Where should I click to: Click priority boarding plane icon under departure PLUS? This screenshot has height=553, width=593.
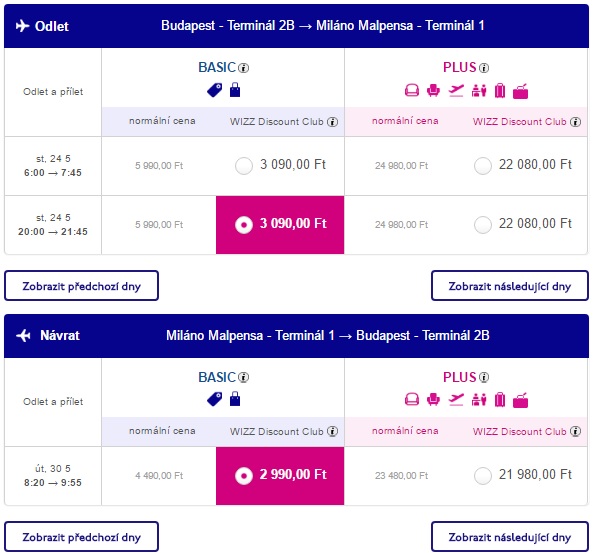[x=456, y=90]
